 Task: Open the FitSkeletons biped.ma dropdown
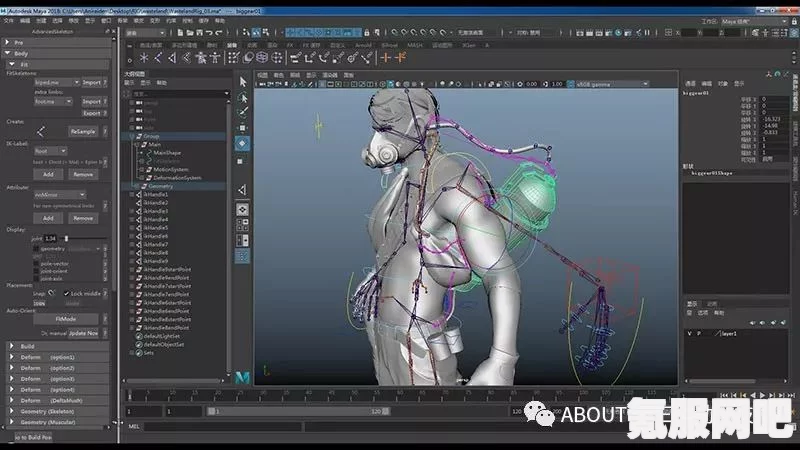[x=57, y=82]
